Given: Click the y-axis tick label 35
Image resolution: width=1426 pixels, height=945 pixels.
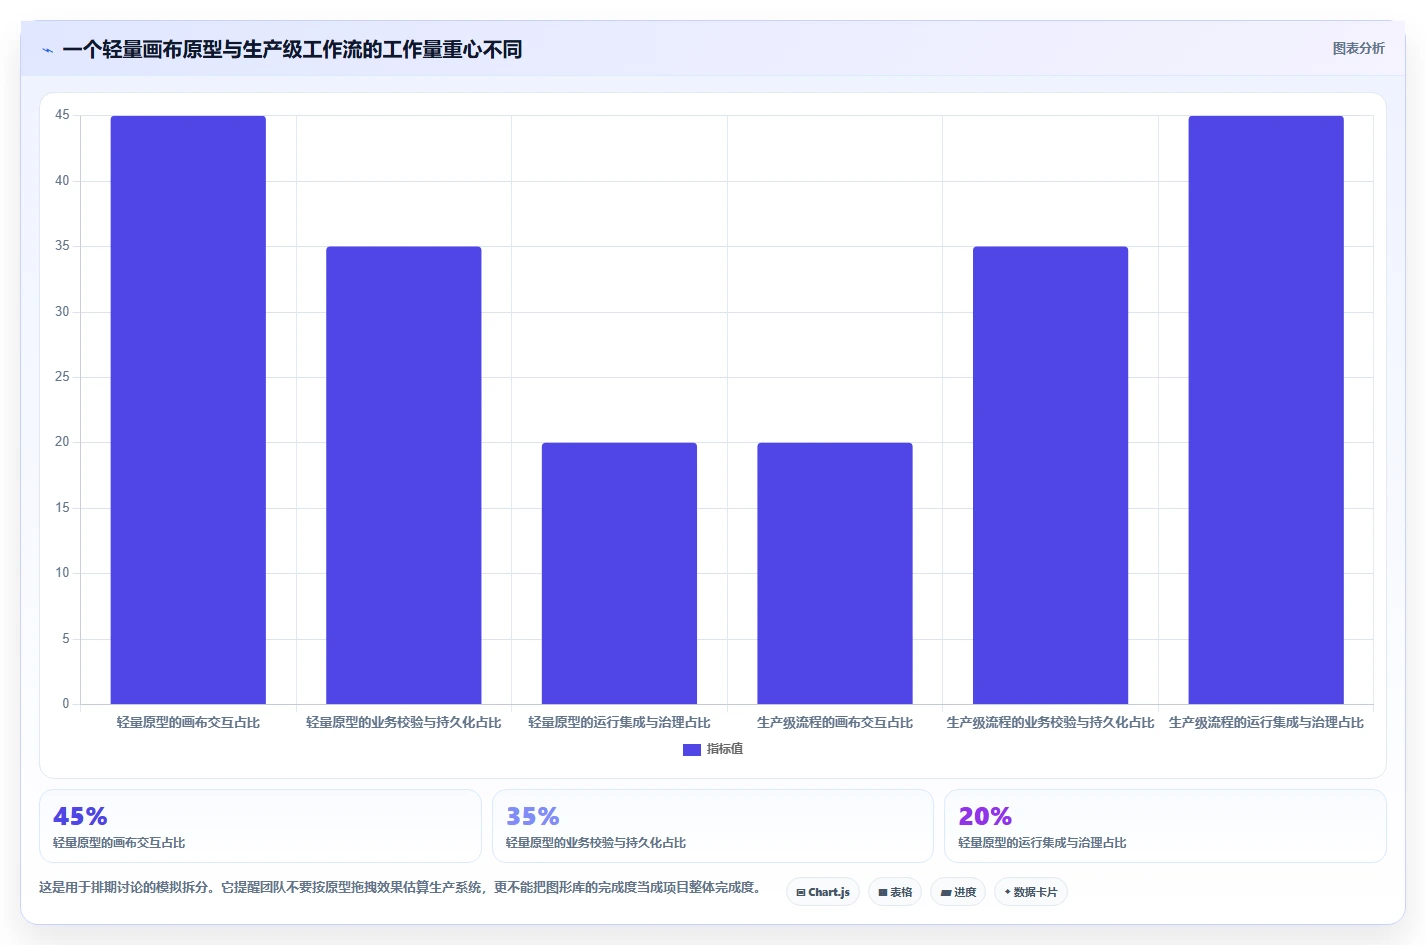Looking at the screenshot, I should pos(62,246).
